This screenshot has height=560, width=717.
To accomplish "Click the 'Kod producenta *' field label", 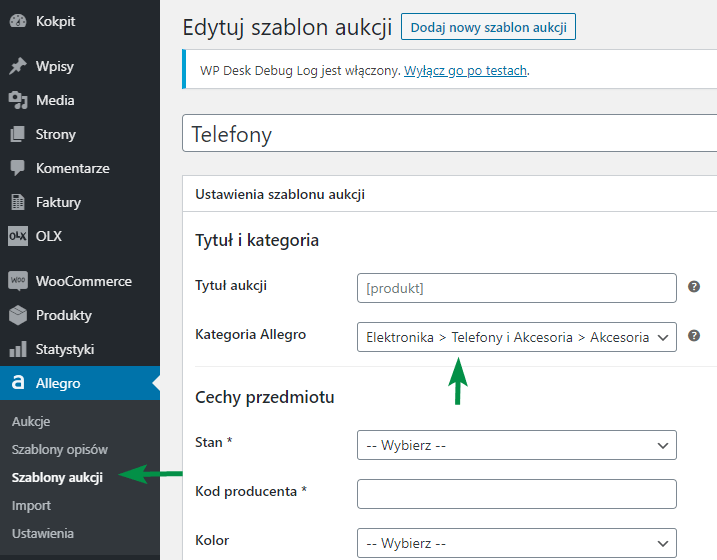I will pyautogui.click(x=251, y=491).
